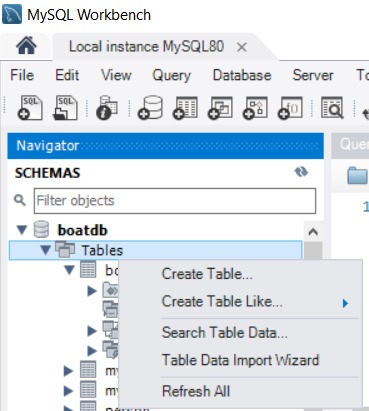
Task: Create a new SQL tab icon
Action: pyautogui.click(x=30, y=107)
